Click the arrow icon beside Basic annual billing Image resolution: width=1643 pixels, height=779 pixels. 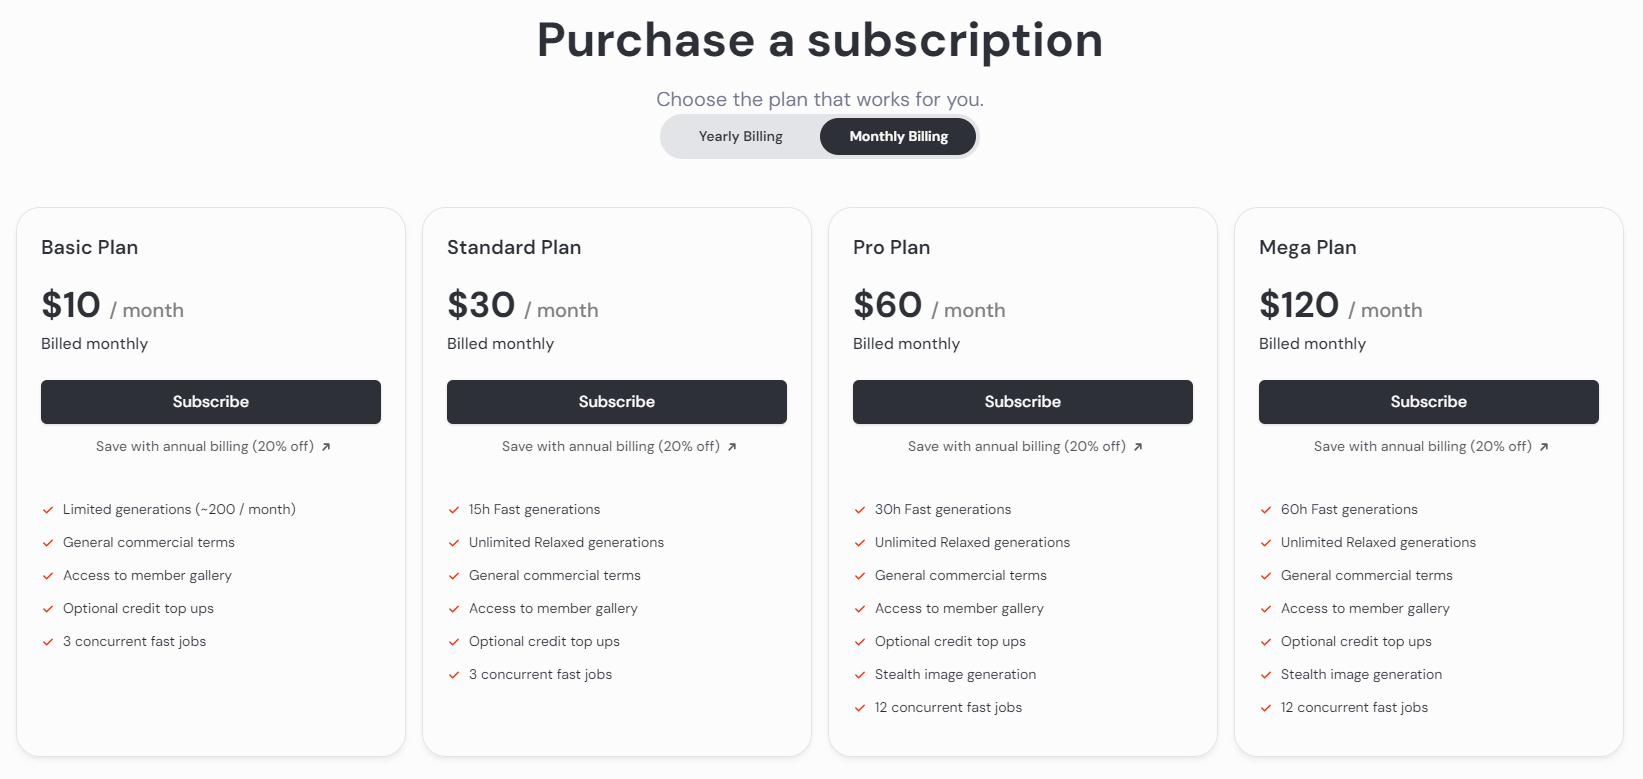[x=326, y=447]
